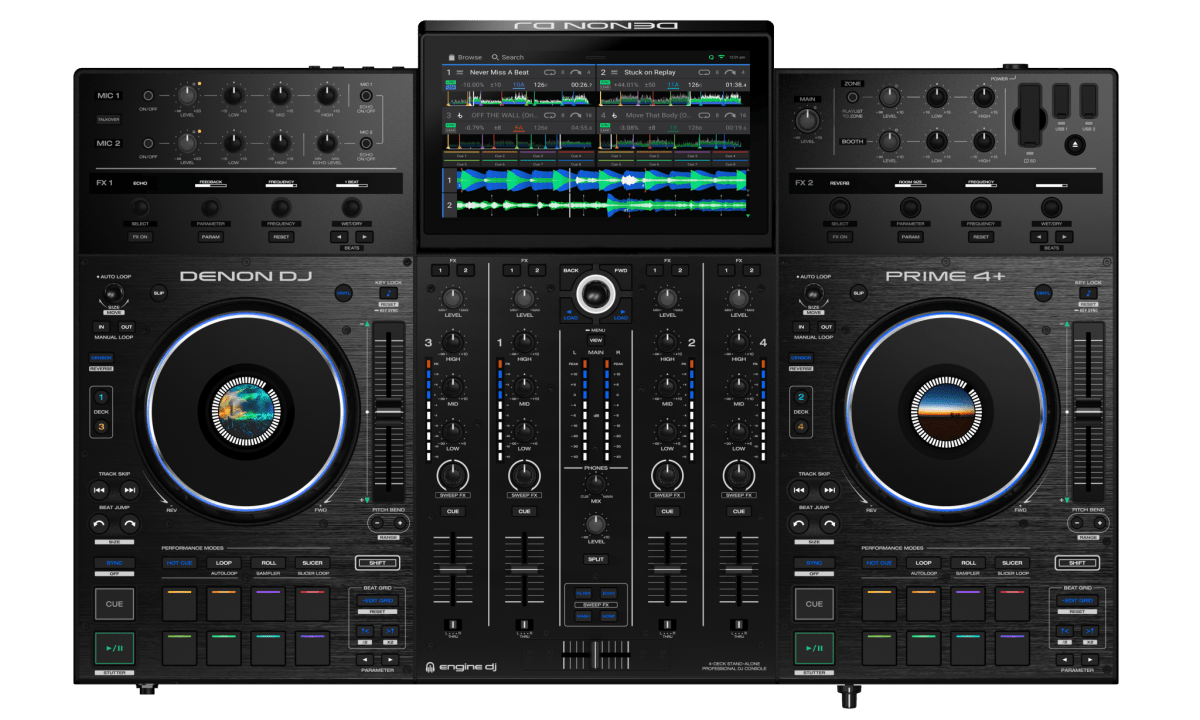Set manual loop IN on left deck
The height and width of the screenshot is (720, 1200).
coord(101,327)
